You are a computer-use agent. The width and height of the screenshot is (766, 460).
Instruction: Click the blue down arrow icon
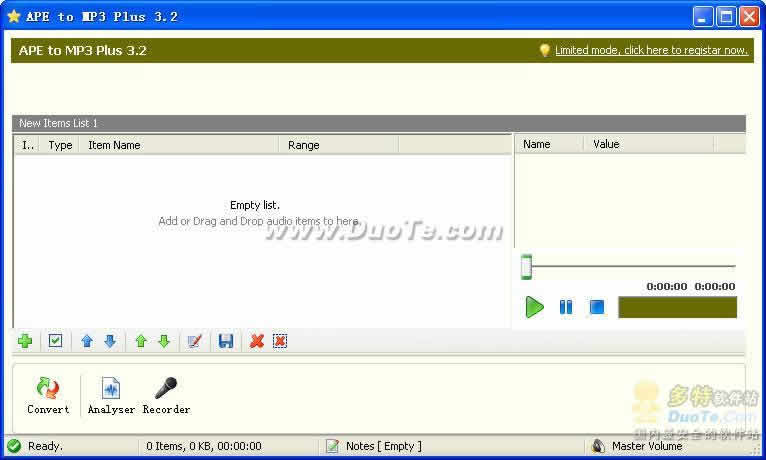coord(110,341)
